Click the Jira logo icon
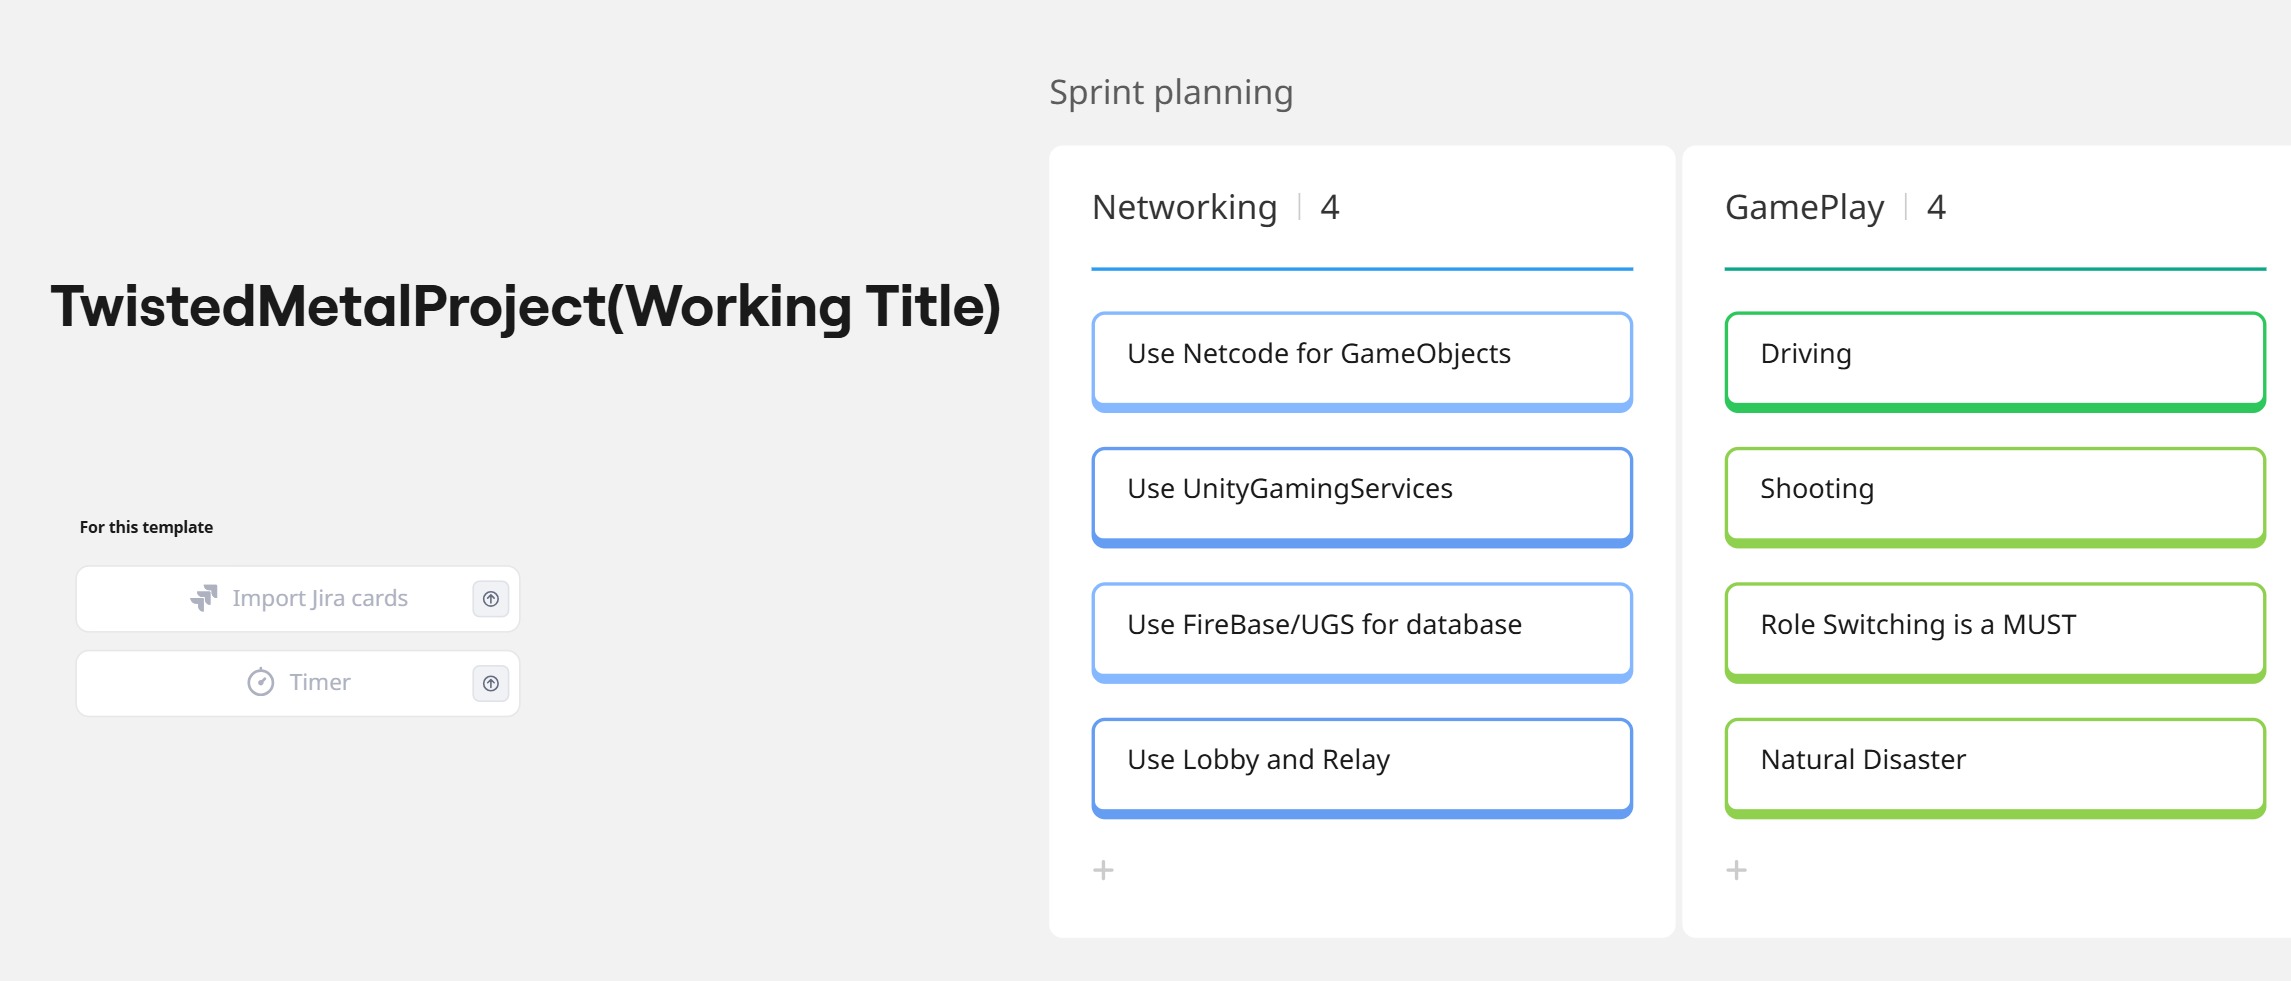Image resolution: width=2291 pixels, height=981 pixels. click(x=204, y=598)
